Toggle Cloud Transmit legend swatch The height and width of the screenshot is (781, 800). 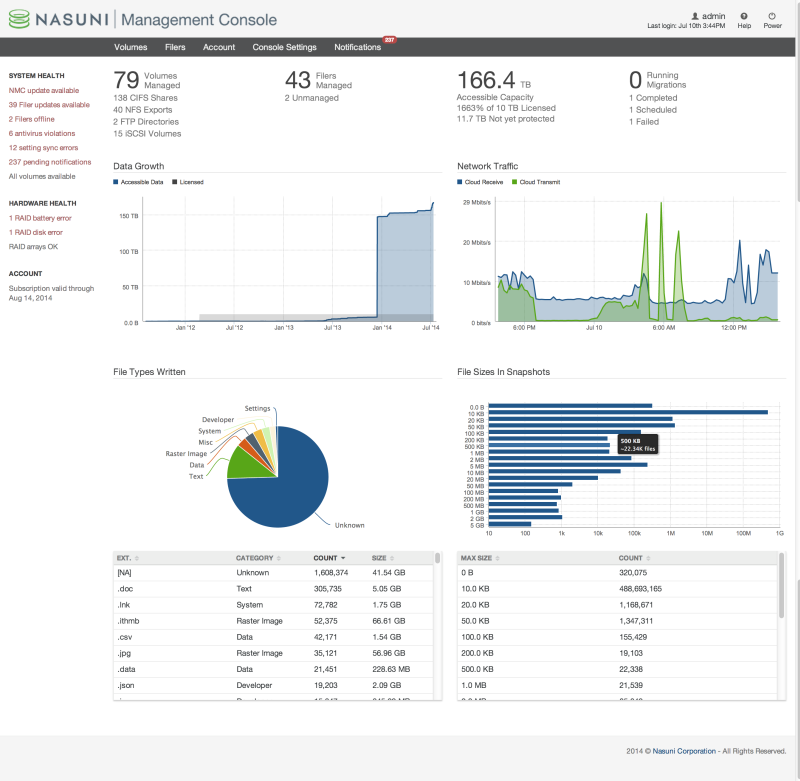point(514,182)
